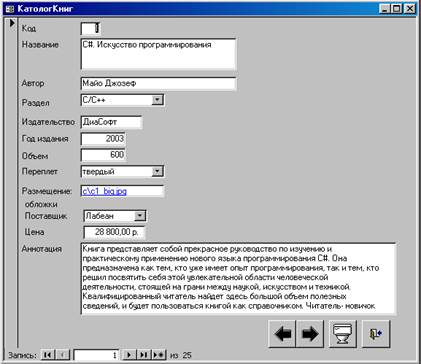This screenshot has width=421, height=364.
Task: Click the Год издания field showing 2003
Action: click(x=103, y=138)
